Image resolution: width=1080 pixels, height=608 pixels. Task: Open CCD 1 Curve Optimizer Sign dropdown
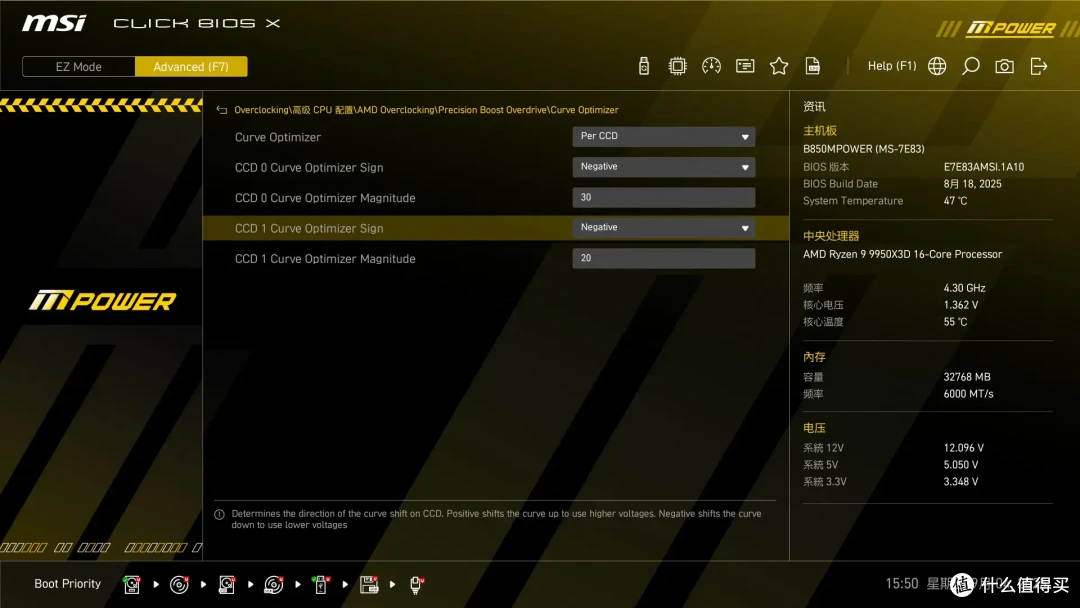(663, 227)
